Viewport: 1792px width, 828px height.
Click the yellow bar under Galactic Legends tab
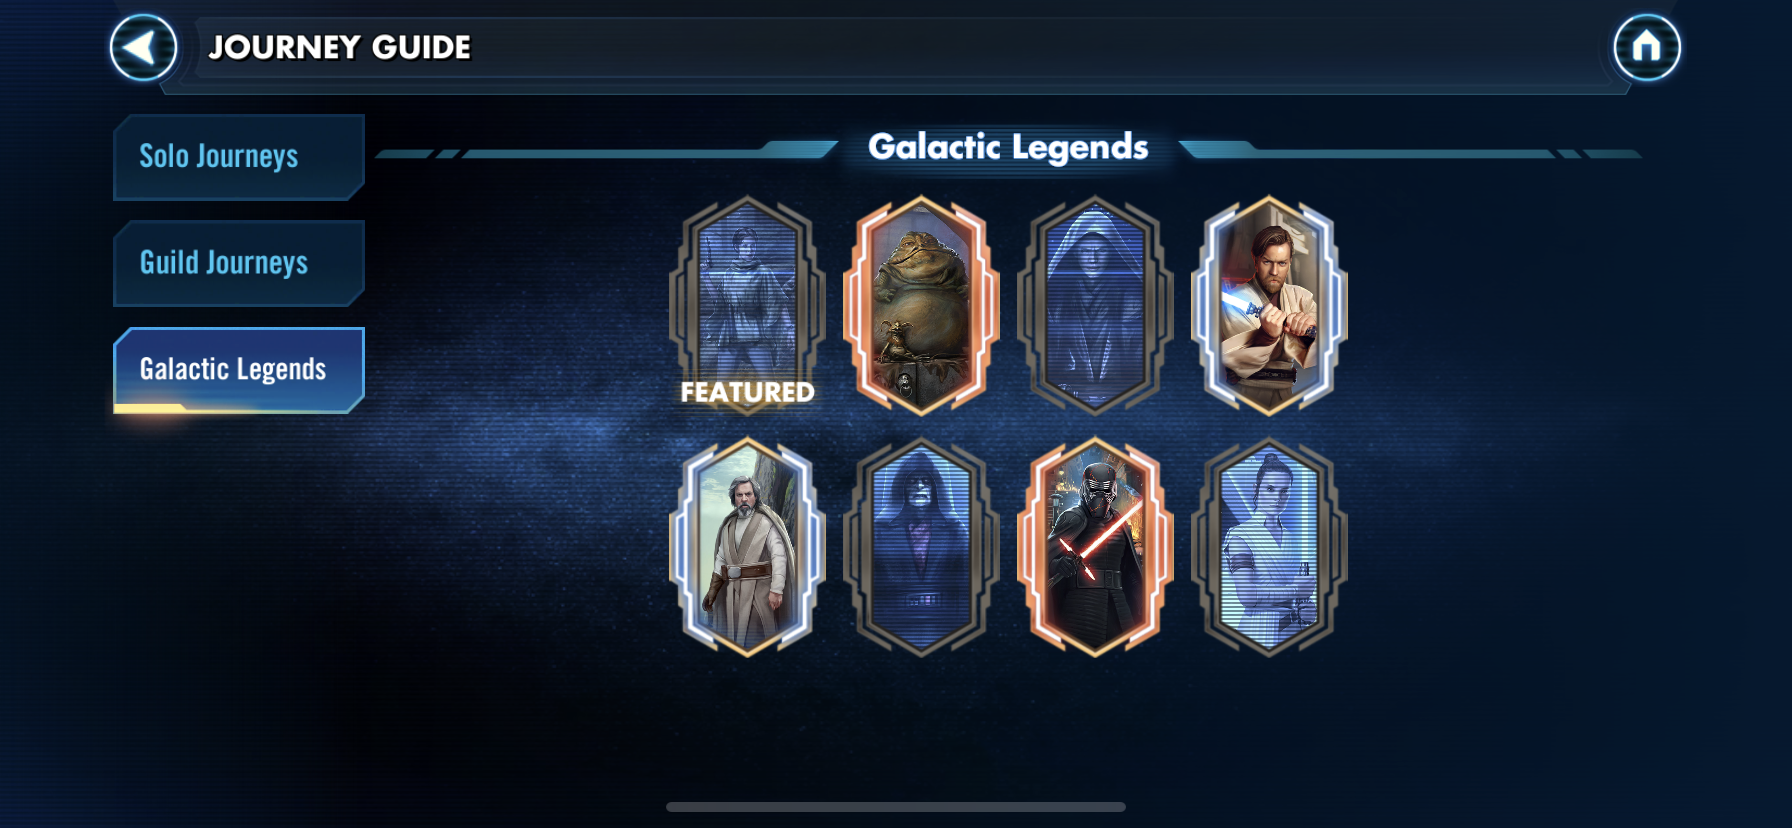pyautogui.click(x=150, y=408)
